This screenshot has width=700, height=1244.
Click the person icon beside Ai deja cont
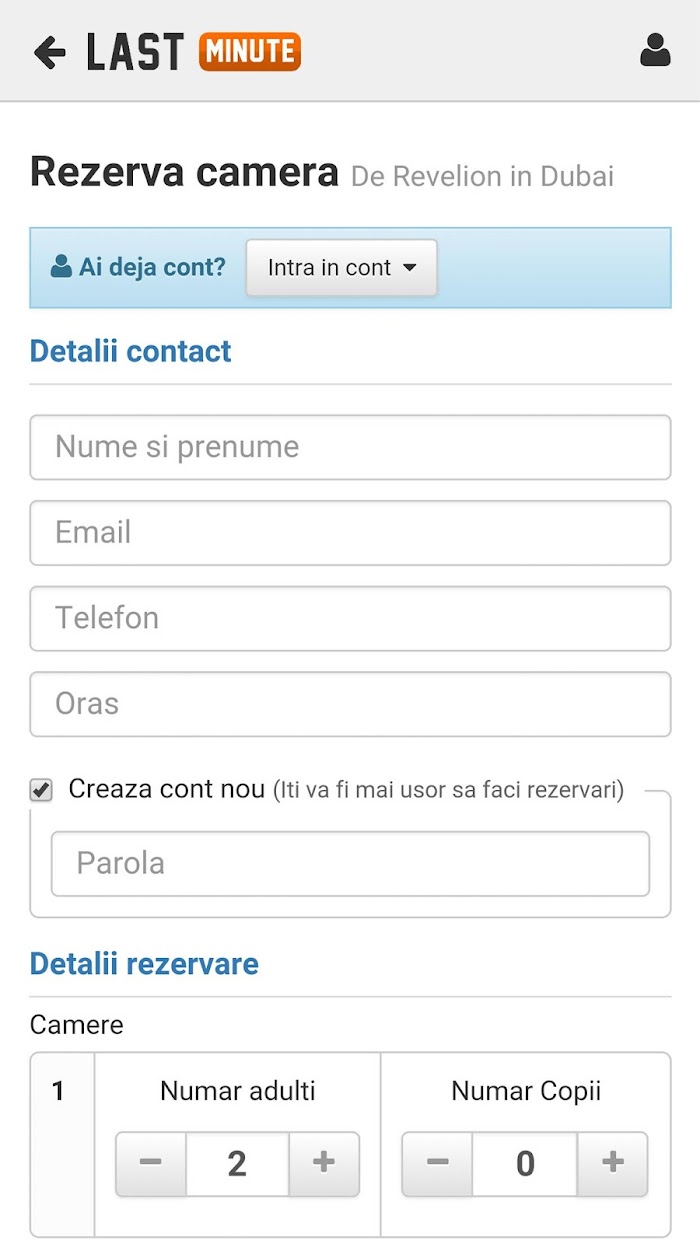pyautogui.click(x=61, y=267)
